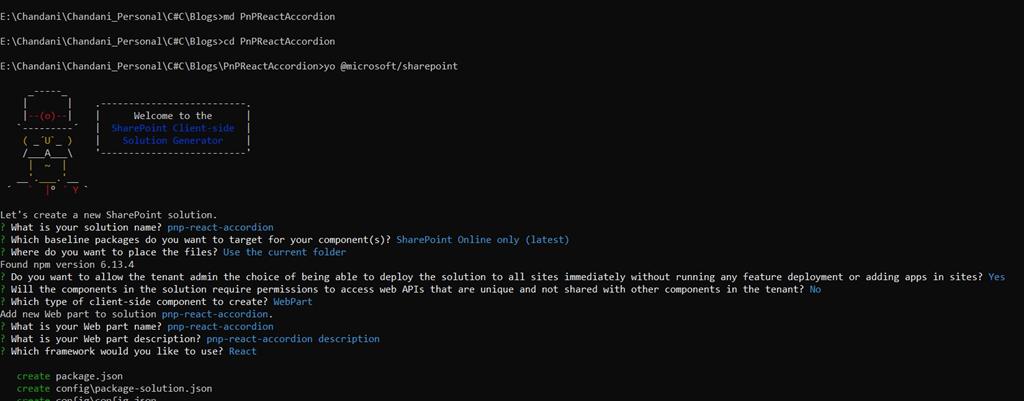Click "Welcome to the" text in banner

(x=173, y=116)
